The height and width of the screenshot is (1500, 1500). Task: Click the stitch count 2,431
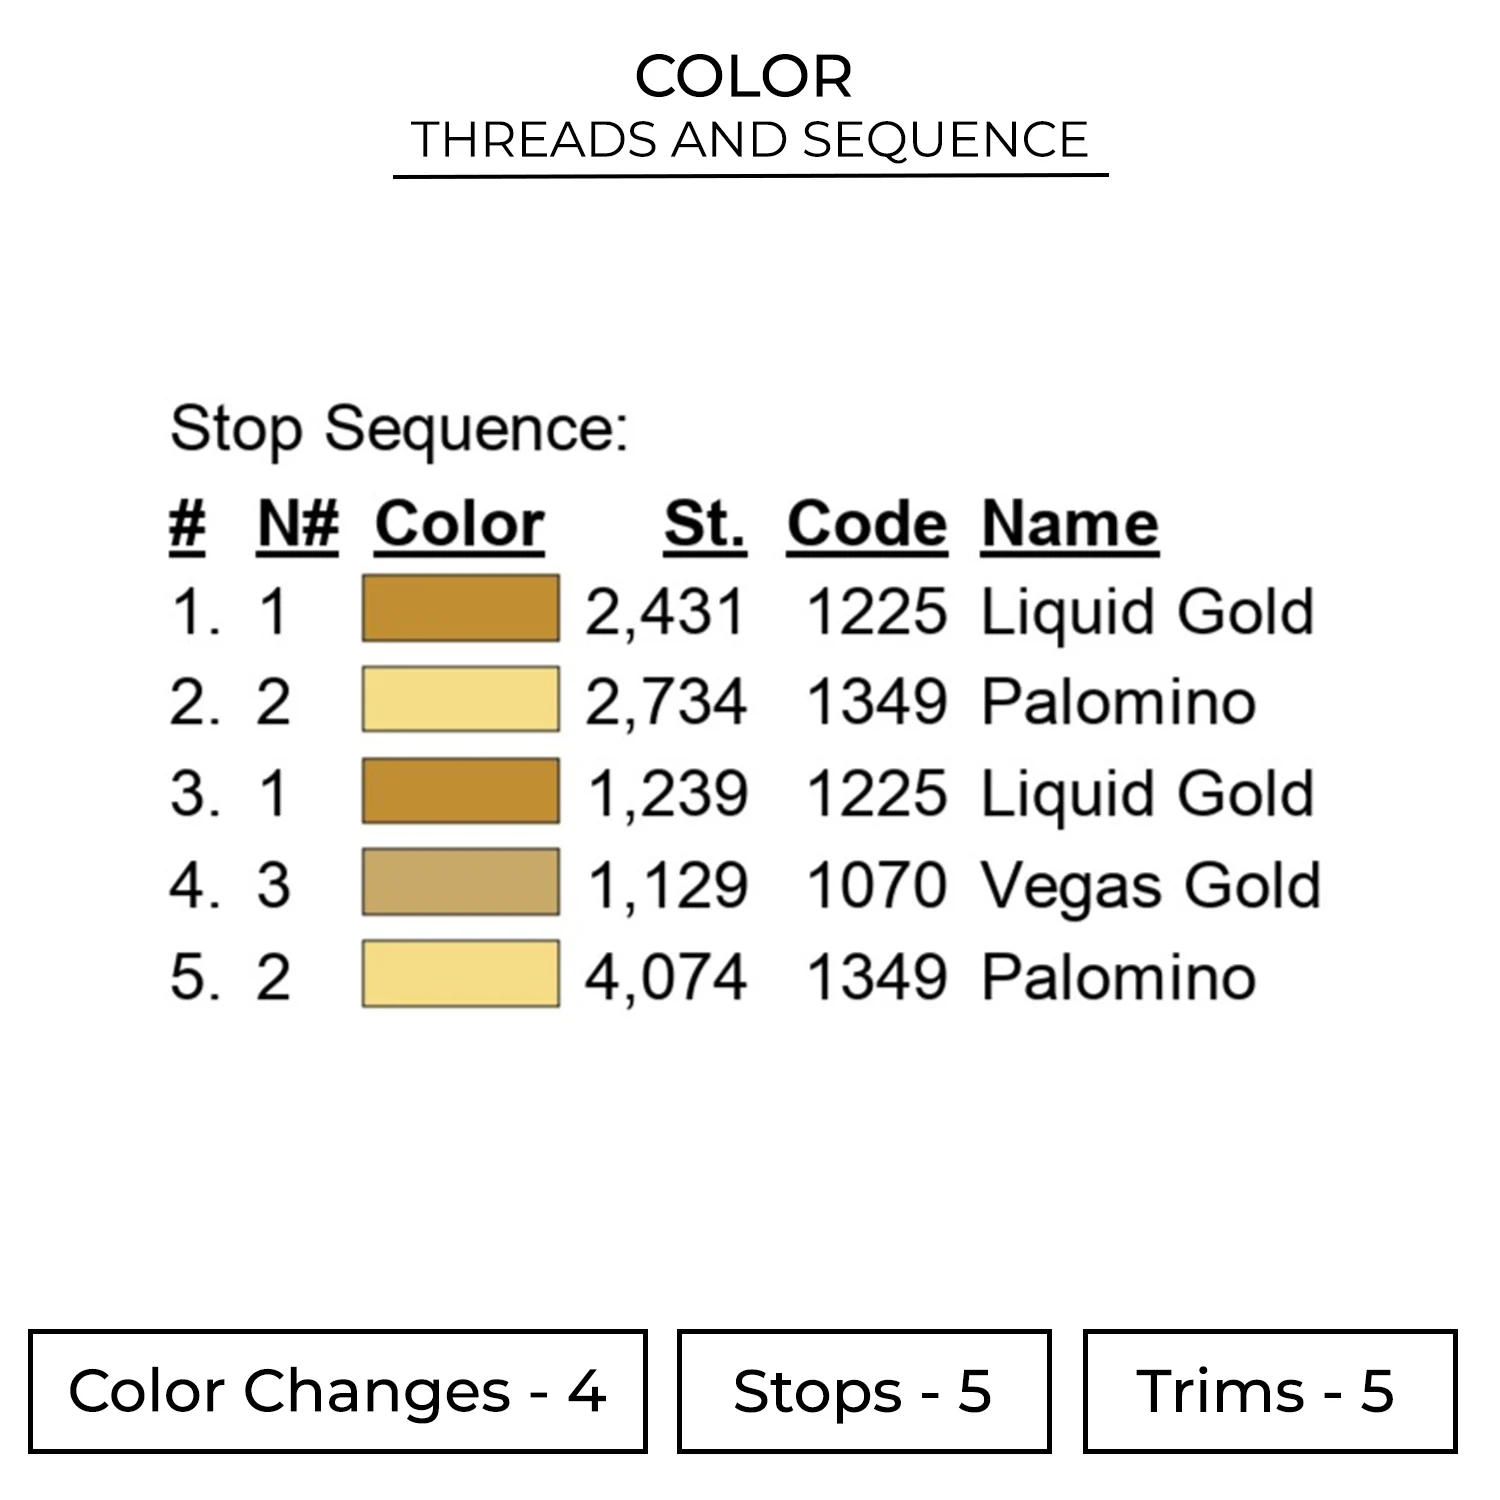(665, 612)
